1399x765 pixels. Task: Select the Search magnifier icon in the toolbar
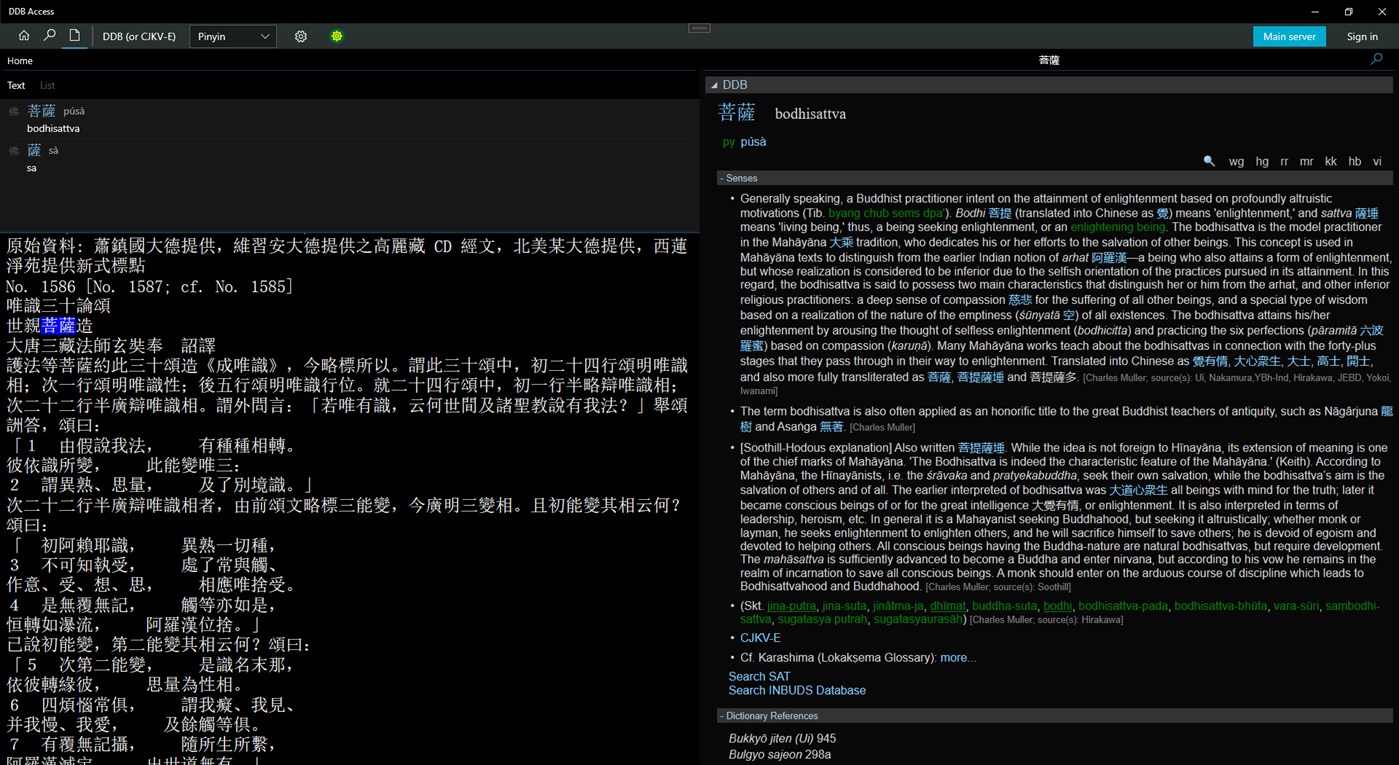[x=48, y=35]
